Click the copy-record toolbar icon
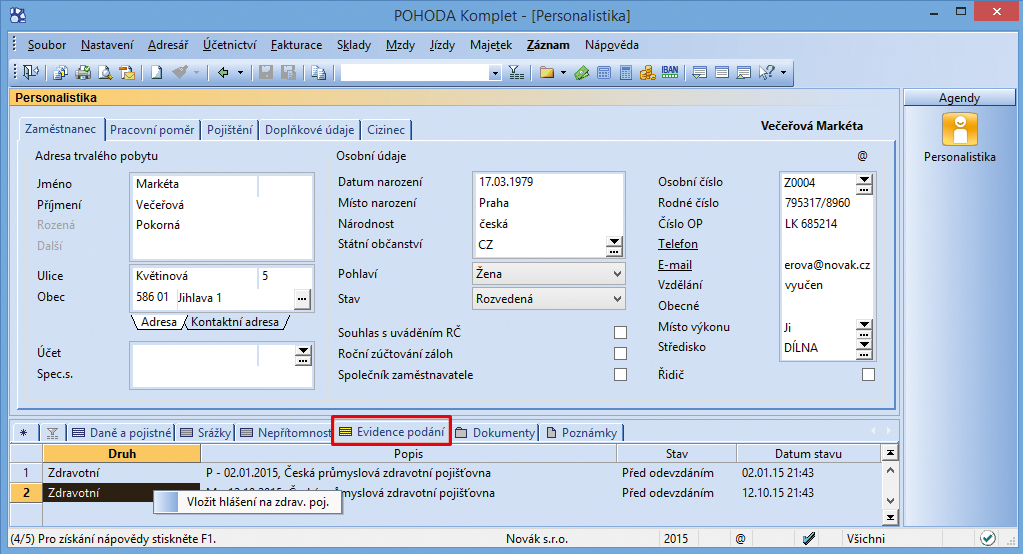The width and height of the screenshot is (1023, 554). tap(318, 72)
